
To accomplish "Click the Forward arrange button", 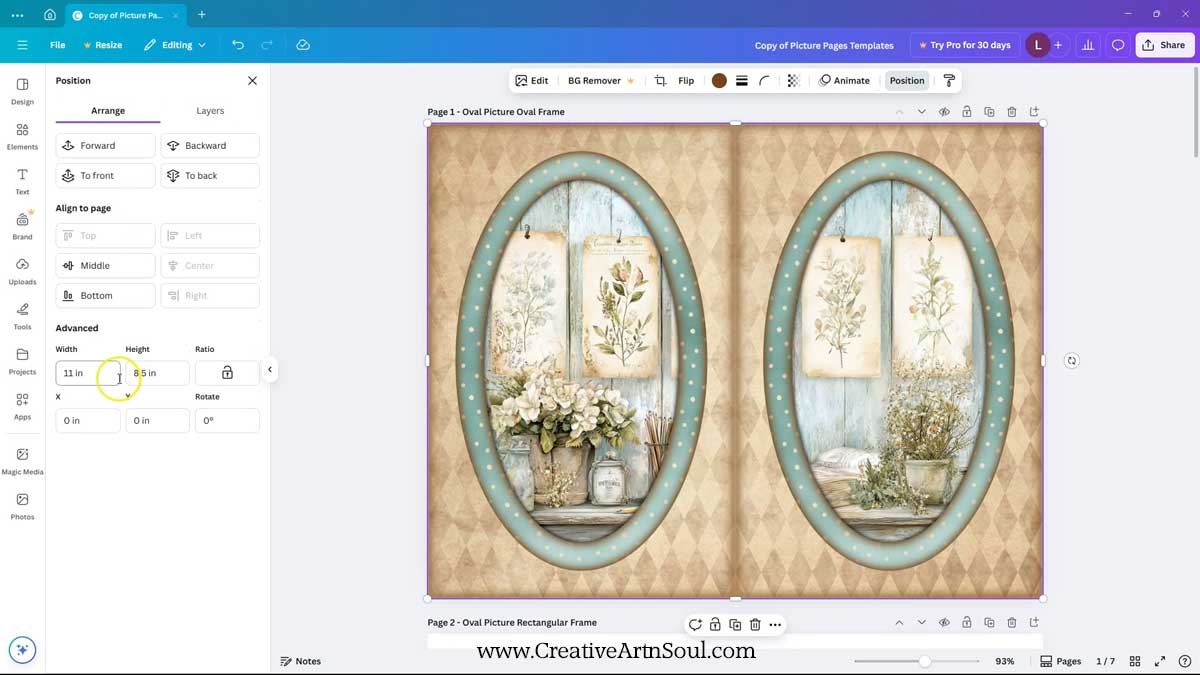I will coord(106,146).
